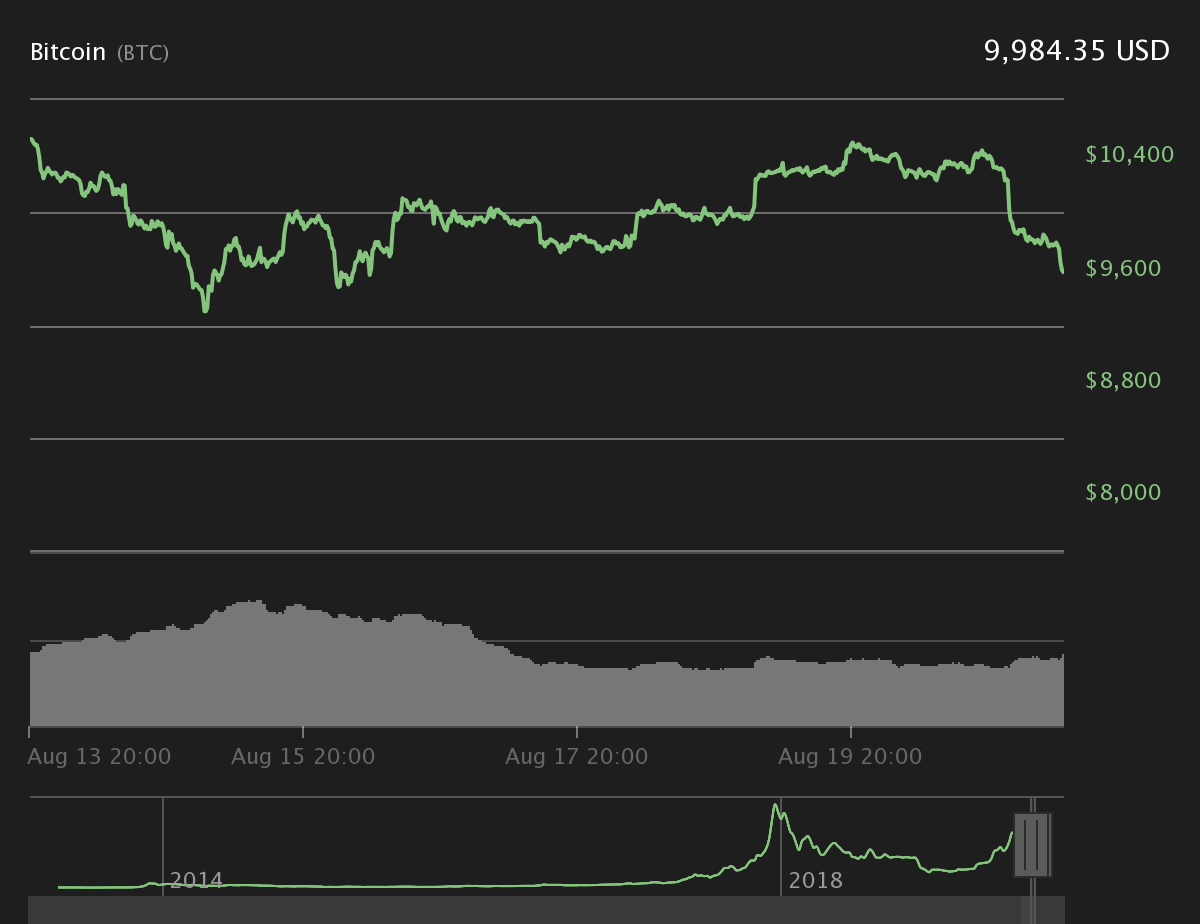Click the $10,400 y-axis label
The height and width of the screenshot is (924, 1200).
tap(1129, 154)
